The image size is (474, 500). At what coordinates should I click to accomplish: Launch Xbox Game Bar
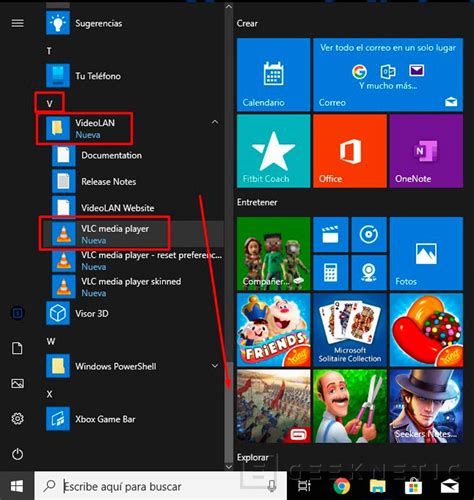pyautogui.click(x=133, y=419)
